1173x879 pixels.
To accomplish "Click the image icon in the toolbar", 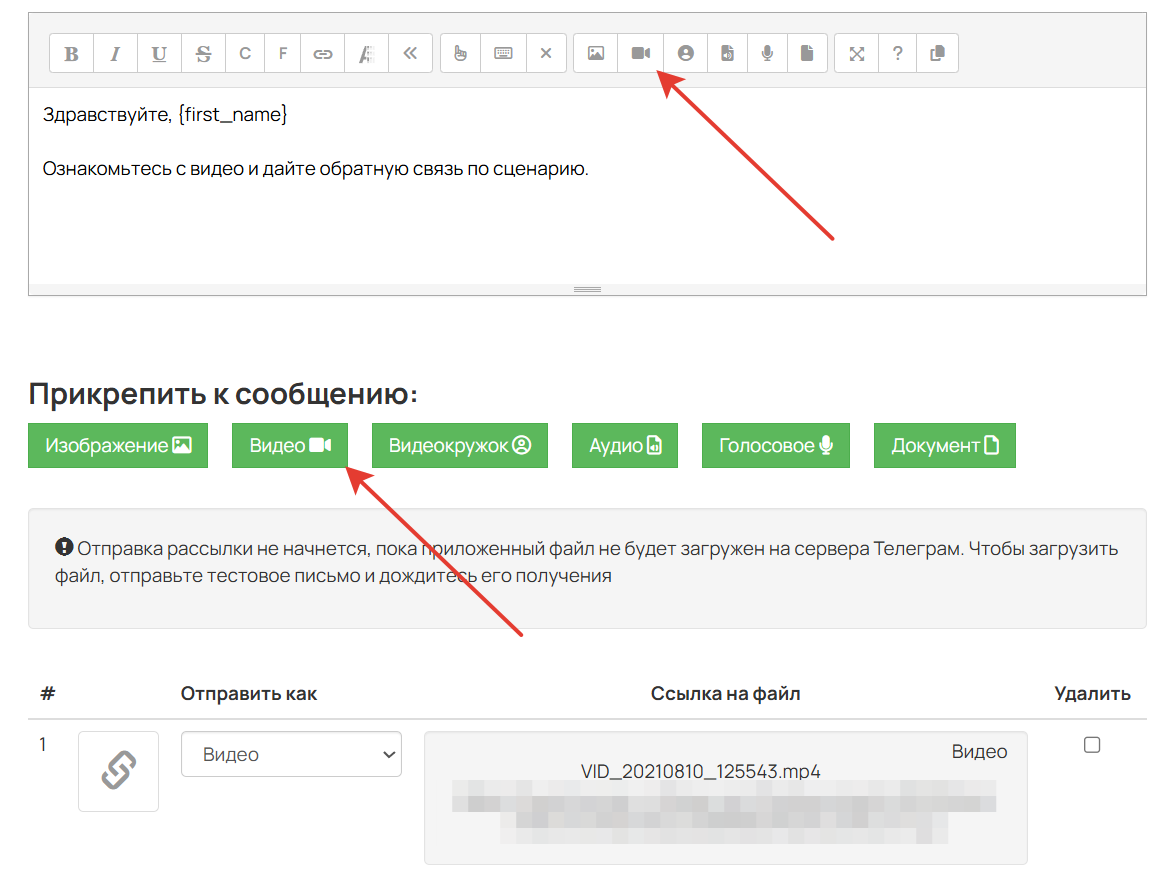I will (595, 53).
